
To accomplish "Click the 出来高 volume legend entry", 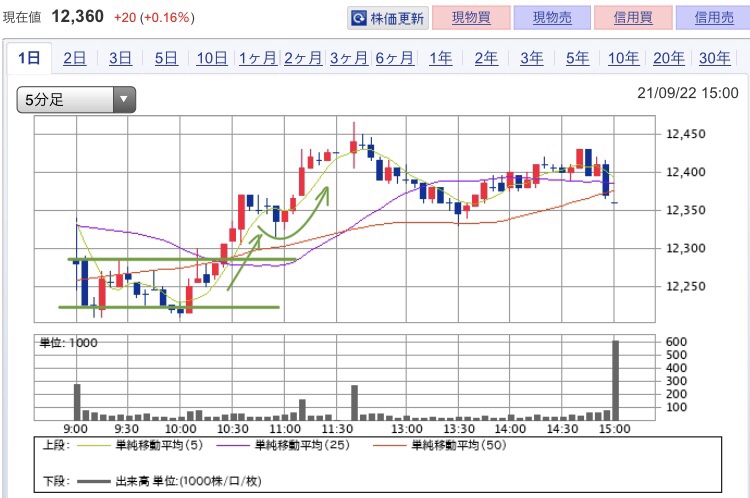I will [x=169, y=481].
